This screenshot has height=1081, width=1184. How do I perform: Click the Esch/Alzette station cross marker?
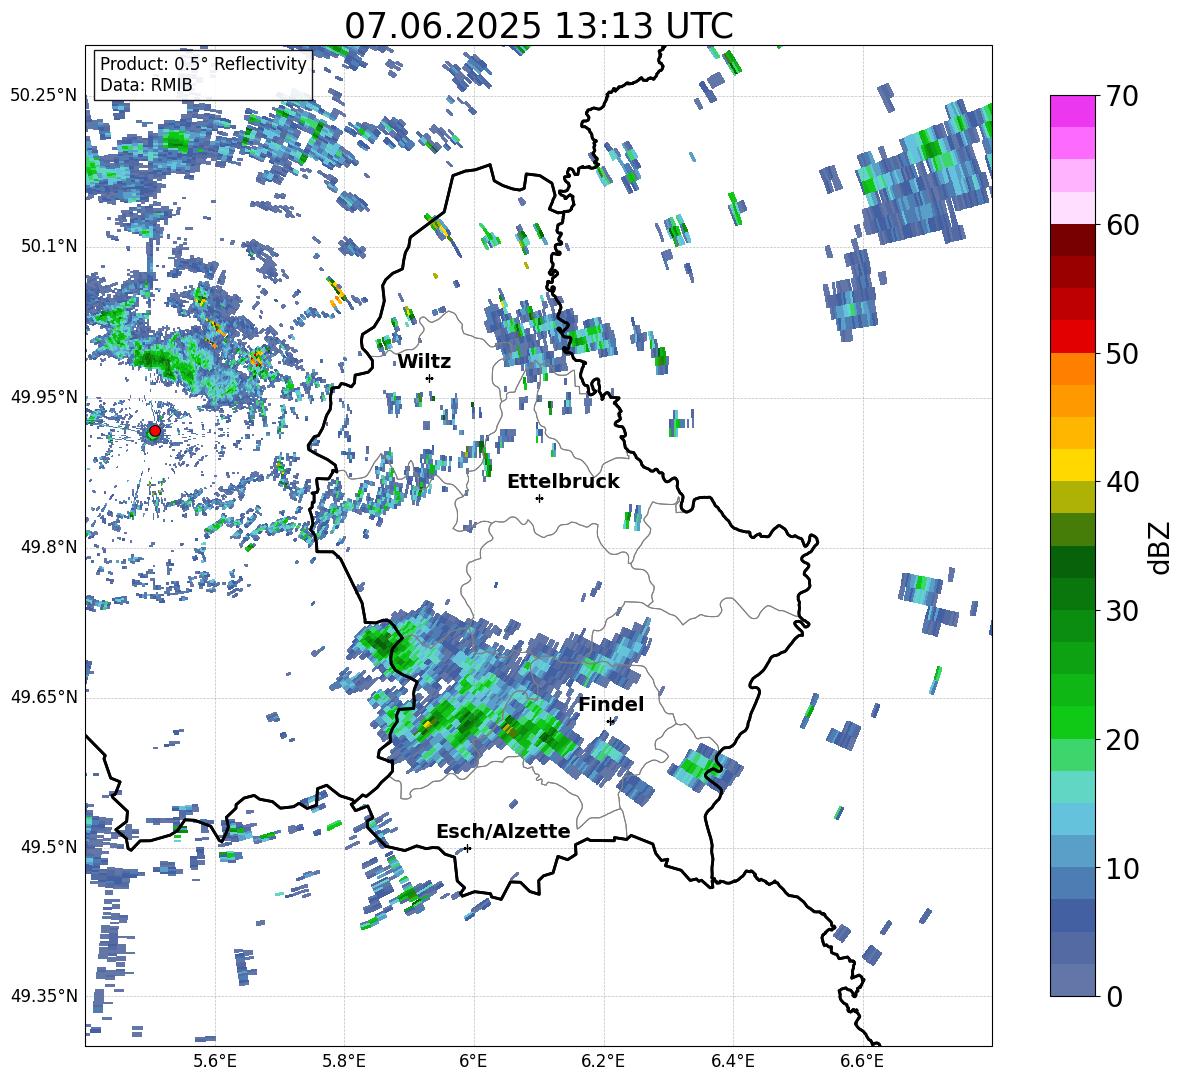(x=467, y=848)
